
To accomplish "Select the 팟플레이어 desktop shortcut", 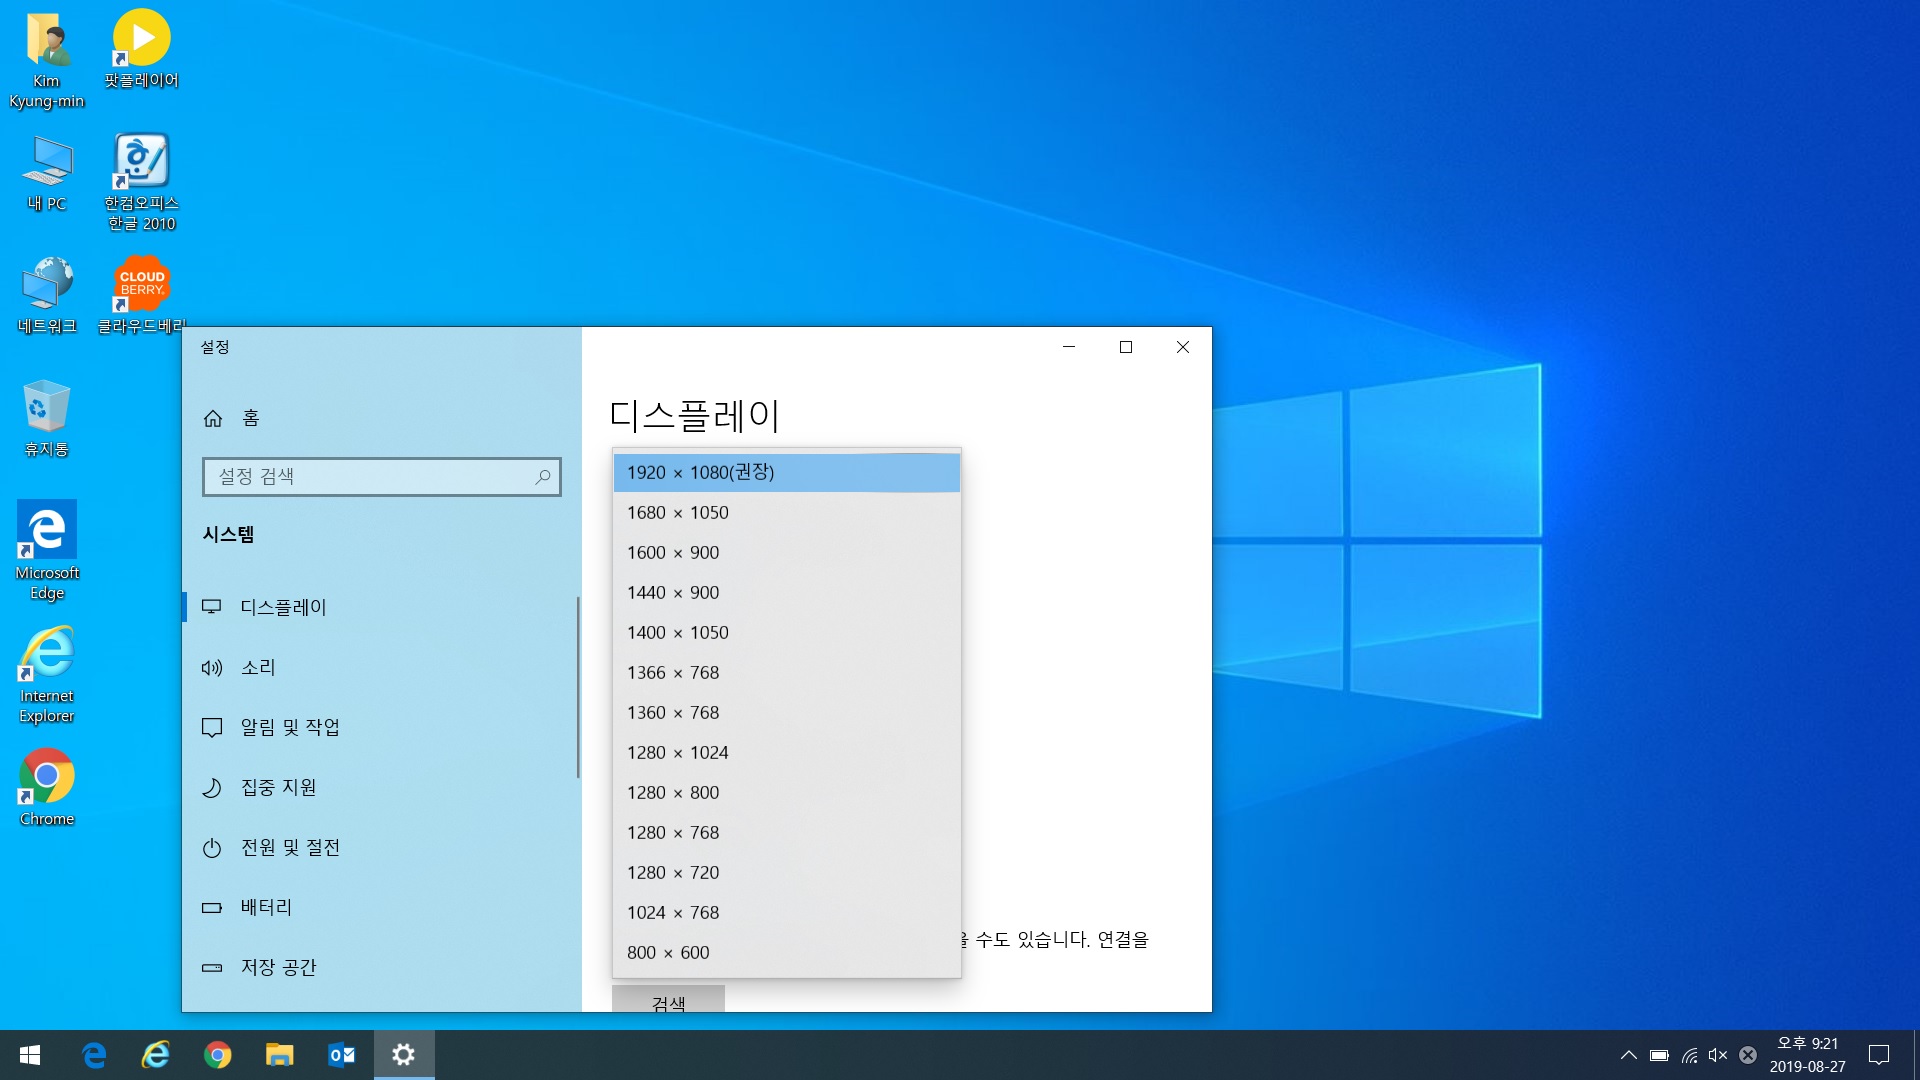I will pyautogui.click(x=141, y=50).
